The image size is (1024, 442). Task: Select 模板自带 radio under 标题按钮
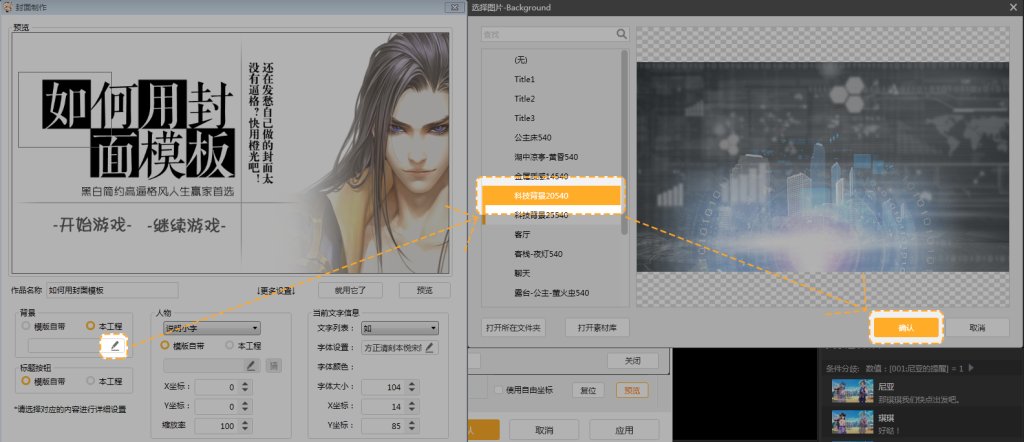[x=27, y=381]
